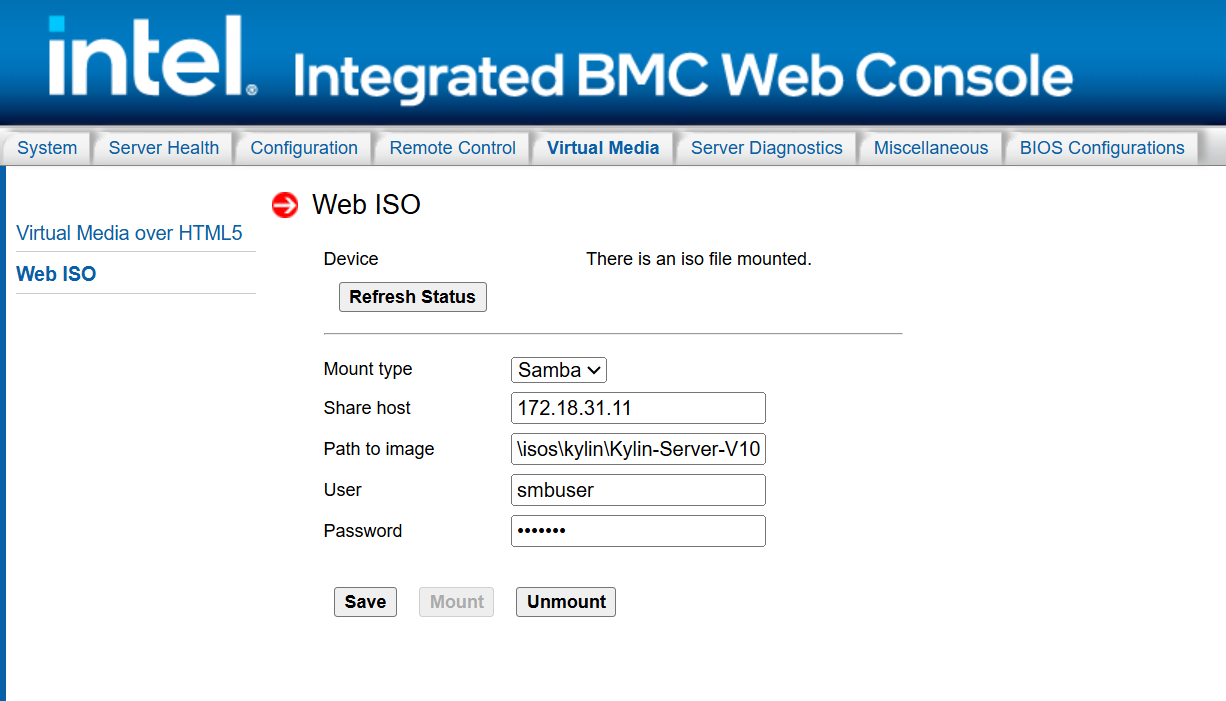Screen dimensions: 1226x701
Task: Click the Virtual Media tab
Action: coord(603,148)
